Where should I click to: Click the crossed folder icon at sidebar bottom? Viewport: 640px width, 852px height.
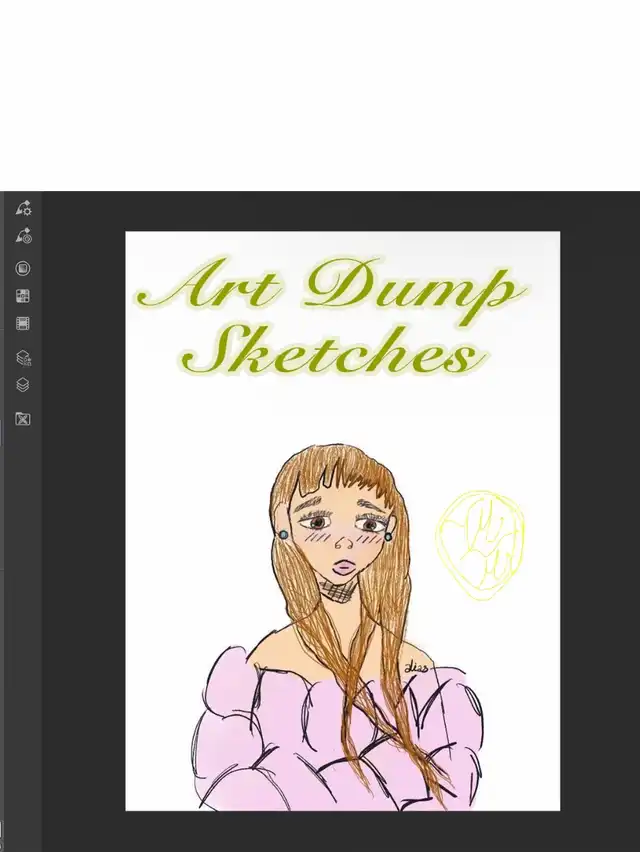(x=23, y=418)
